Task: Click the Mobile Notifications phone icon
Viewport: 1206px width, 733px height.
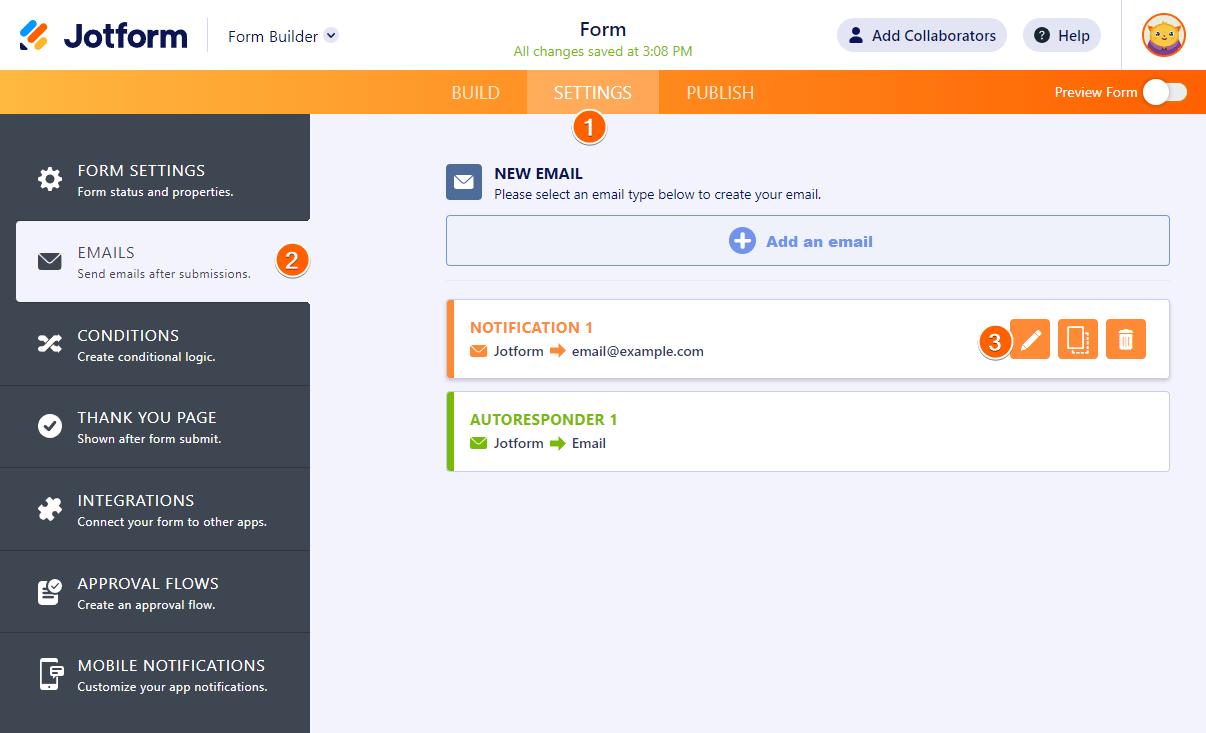Action: (x=50, y=674)
